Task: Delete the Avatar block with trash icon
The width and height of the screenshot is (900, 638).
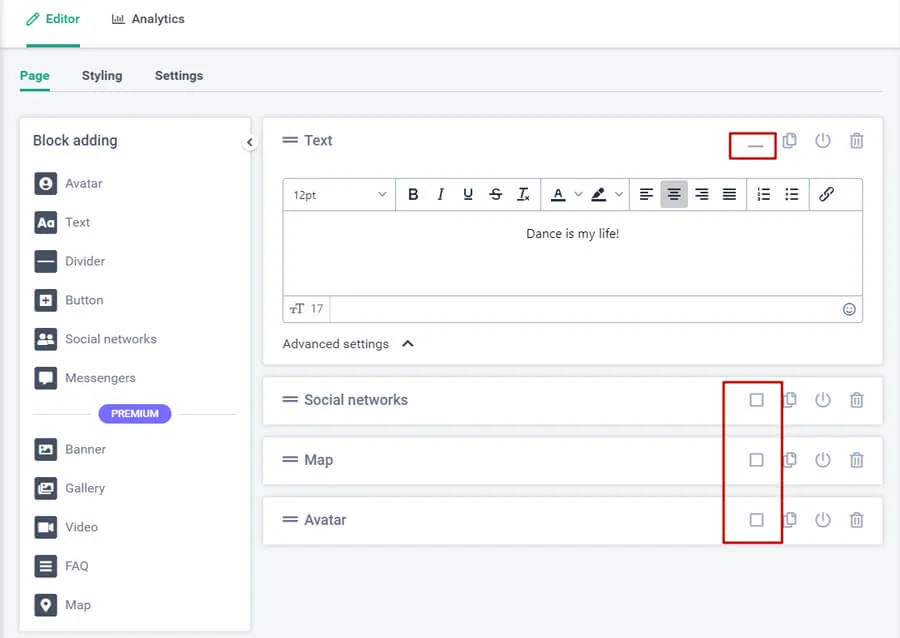Action: 856,520
